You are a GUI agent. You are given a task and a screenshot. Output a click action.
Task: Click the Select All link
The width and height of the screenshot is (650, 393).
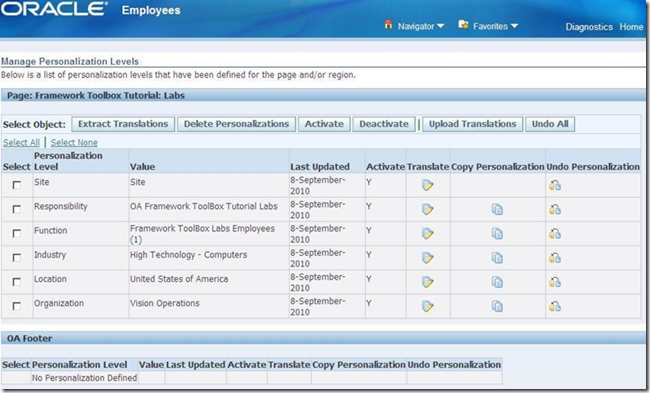point(21,143)
